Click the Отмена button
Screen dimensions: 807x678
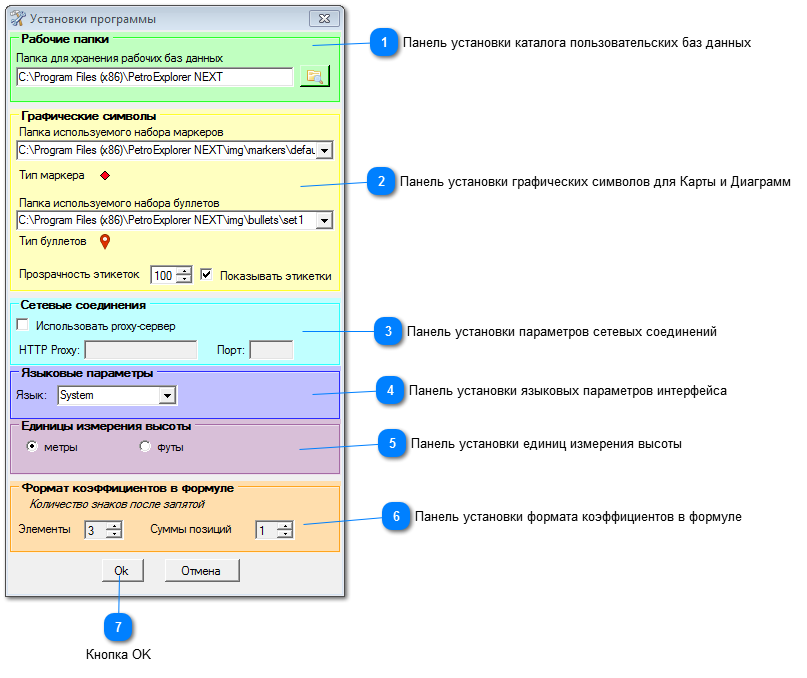point(202,570)
